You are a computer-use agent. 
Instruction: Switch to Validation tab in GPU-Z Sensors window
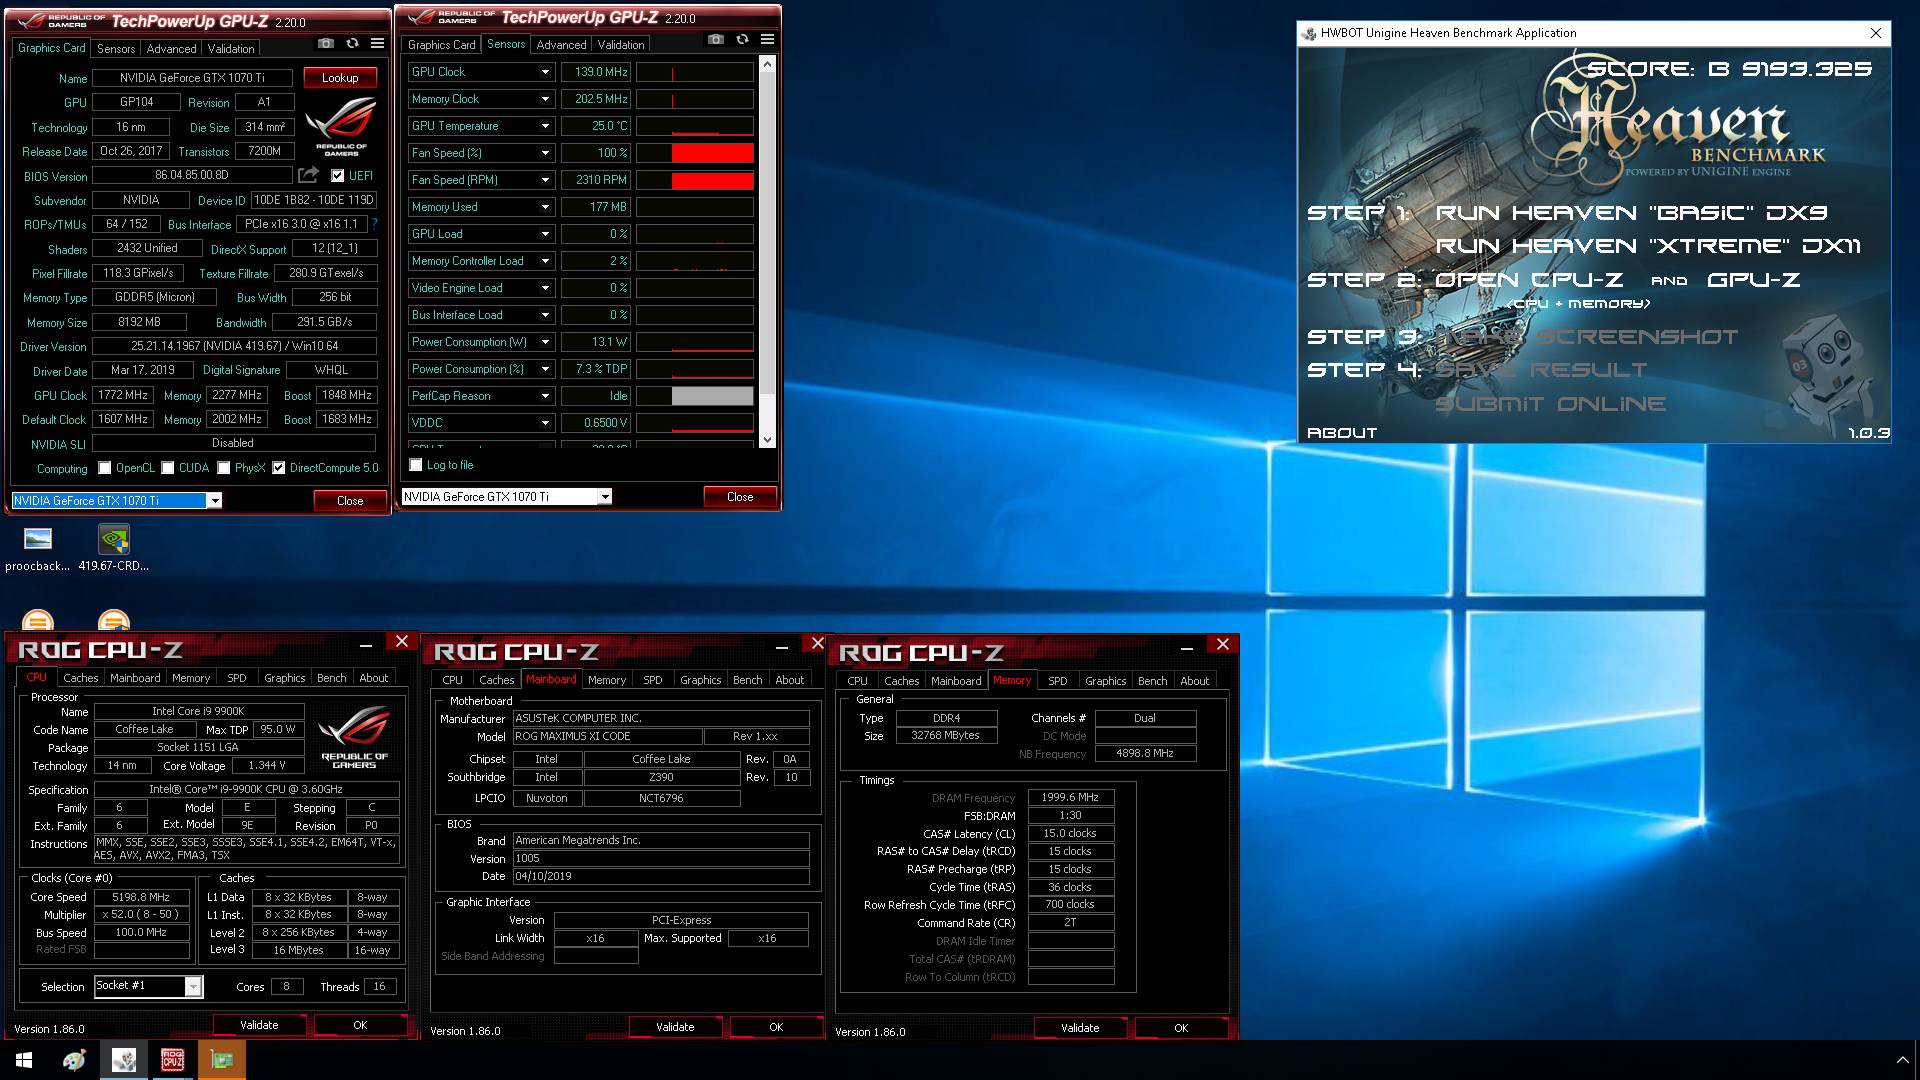tap(621, 44)
